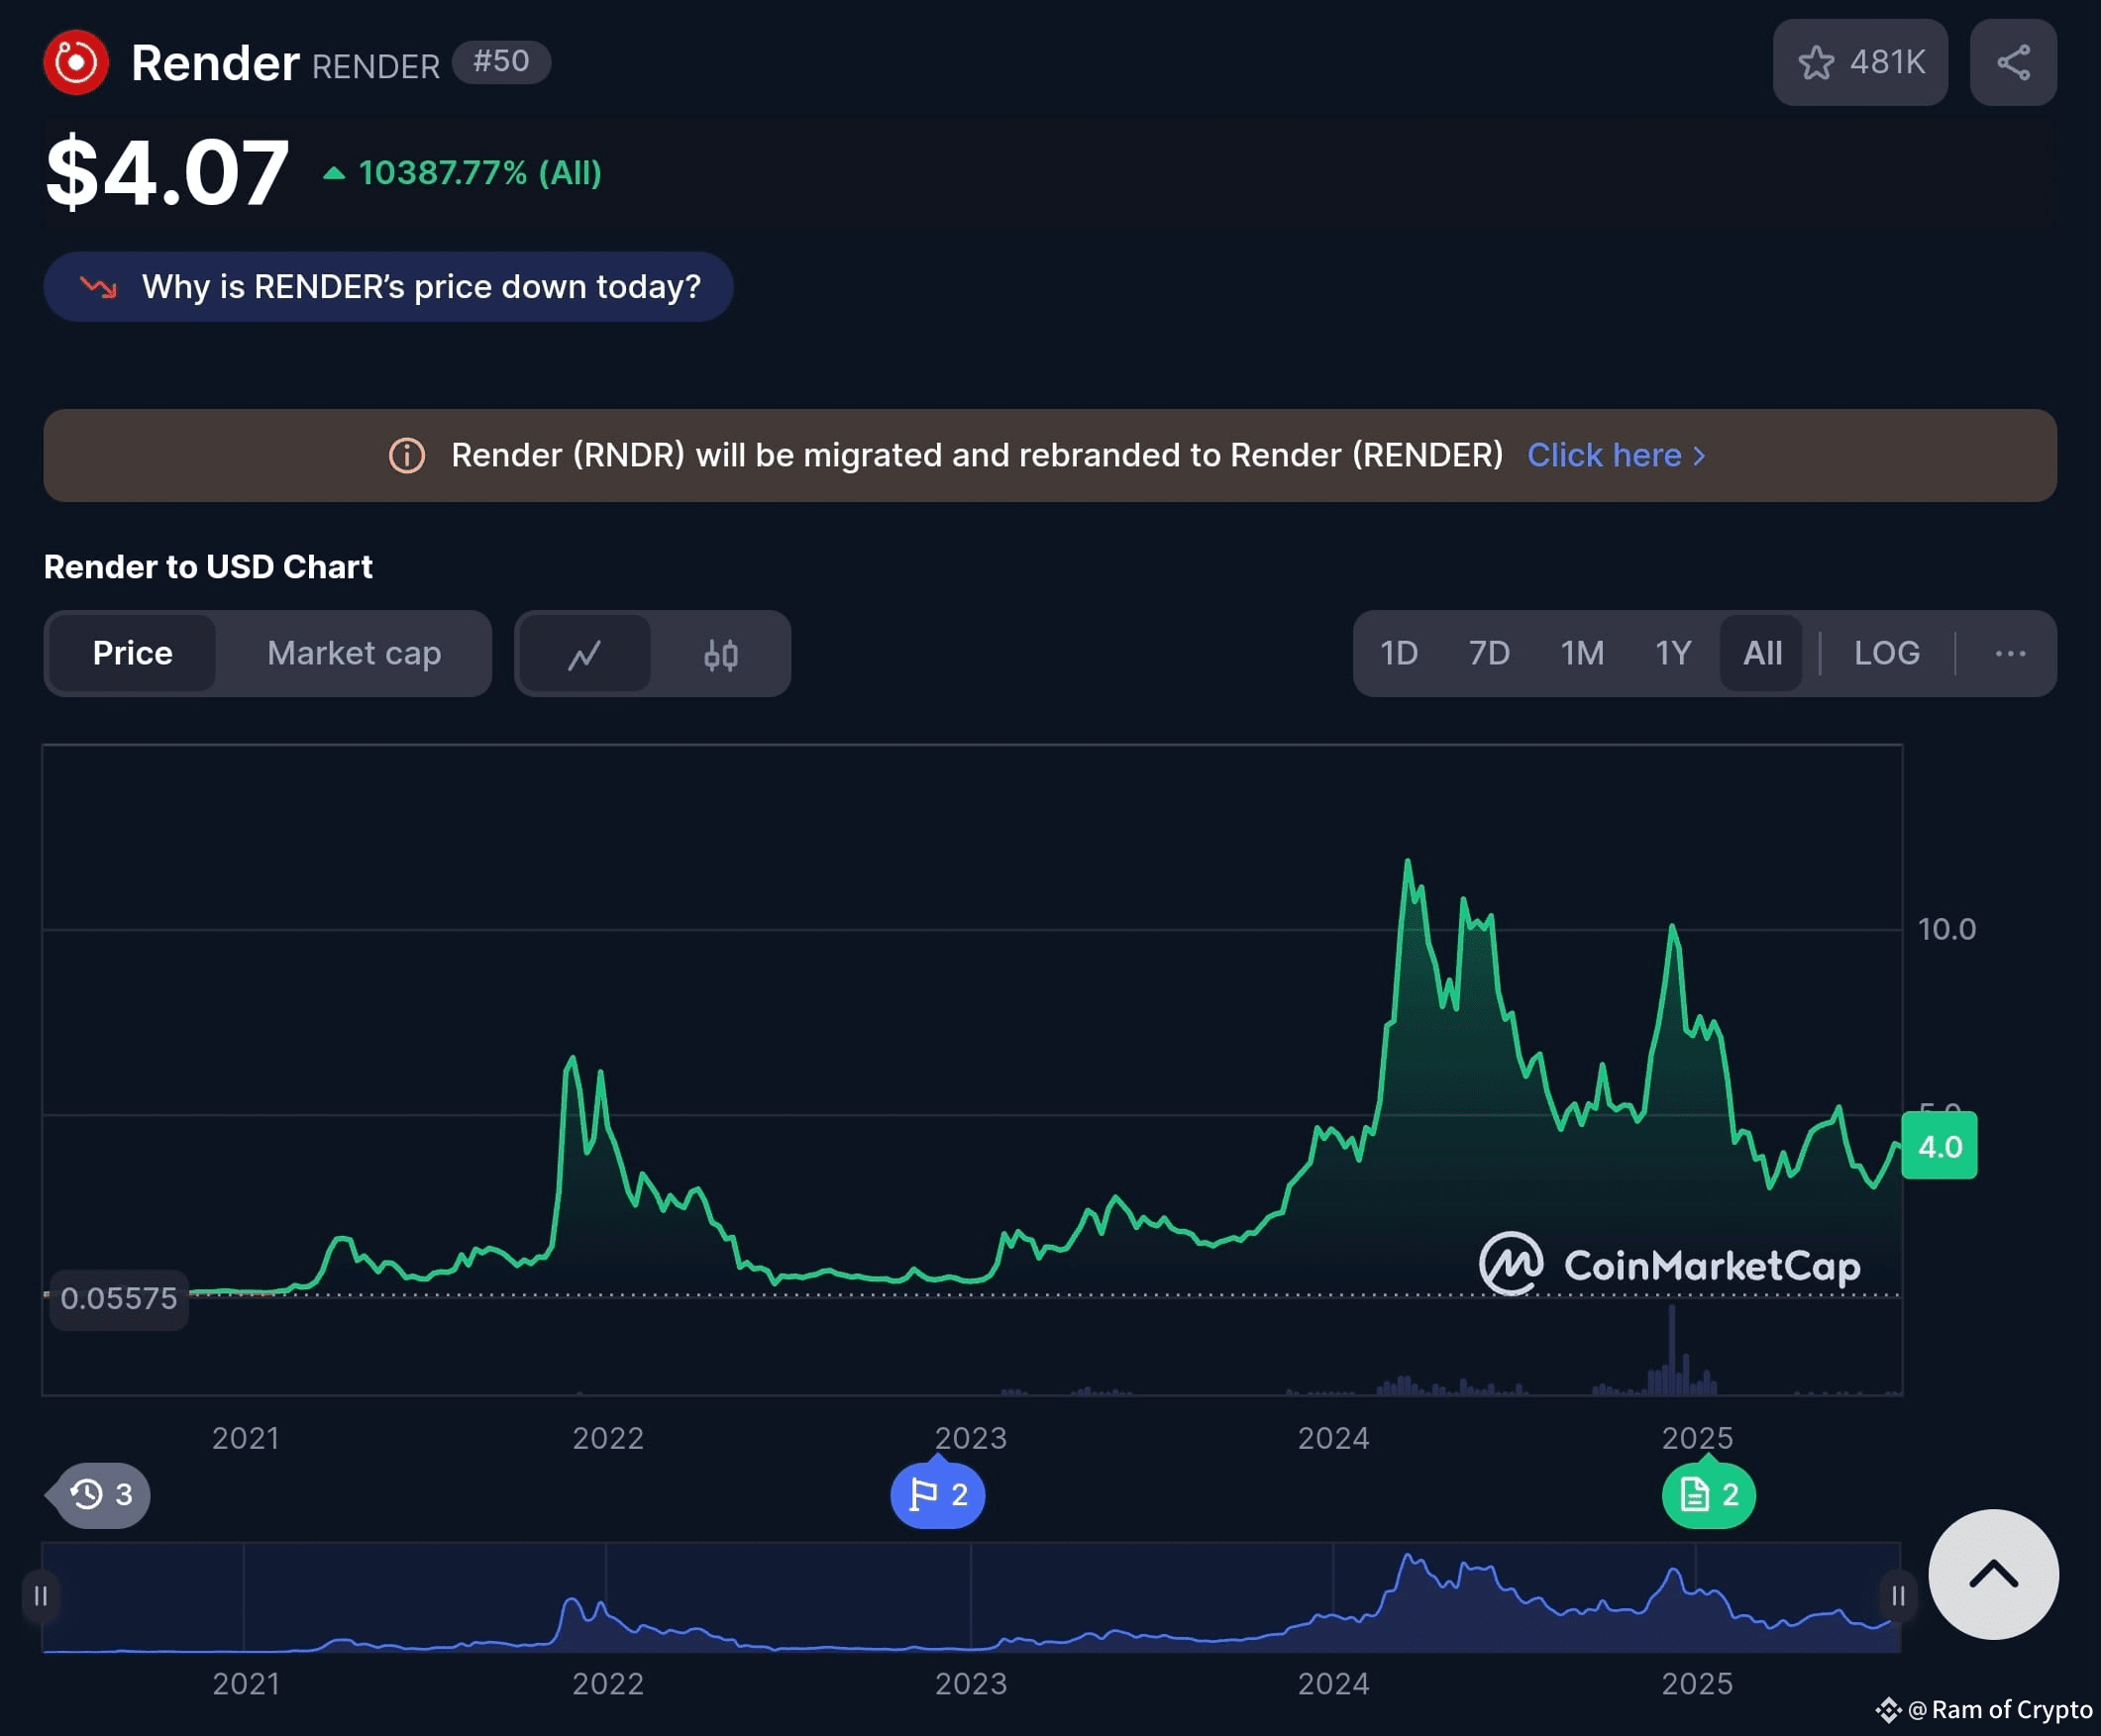Open the share icon button
This screenshot has width=2101, height=1736.
pyautogui.click(x=2013, y=62)
